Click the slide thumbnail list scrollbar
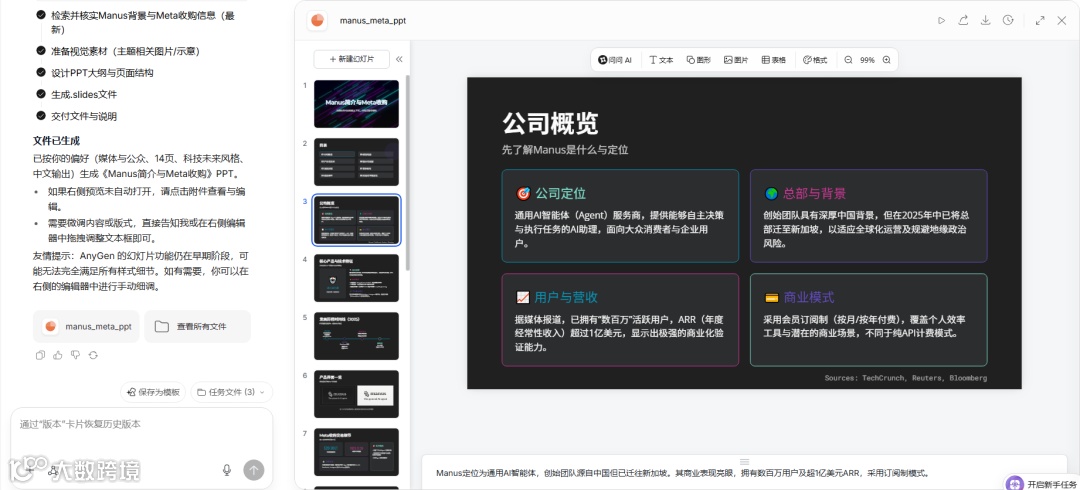The image size is (1080, 490). (407, 172)
